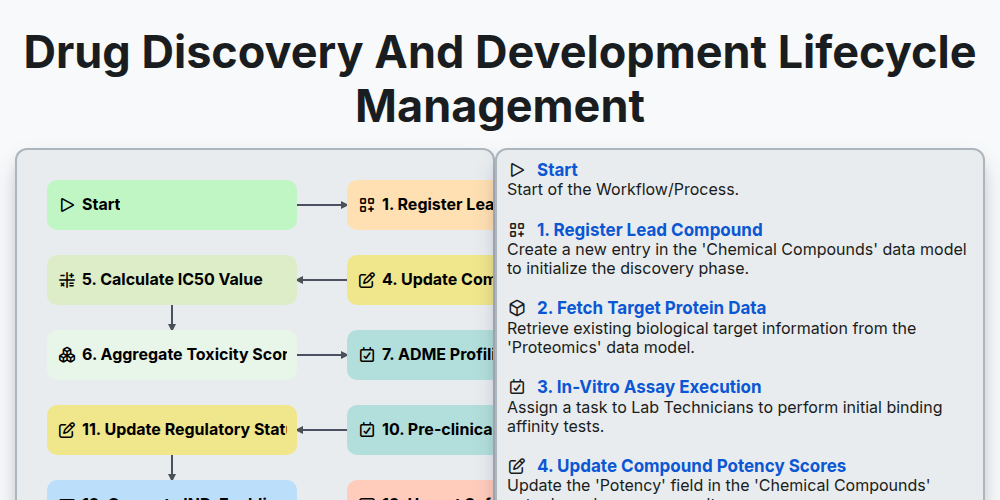Open the 2. Fetch Target Protein Data link
This screenshot has height=500, width=1000.
click(x=651, y=308)
